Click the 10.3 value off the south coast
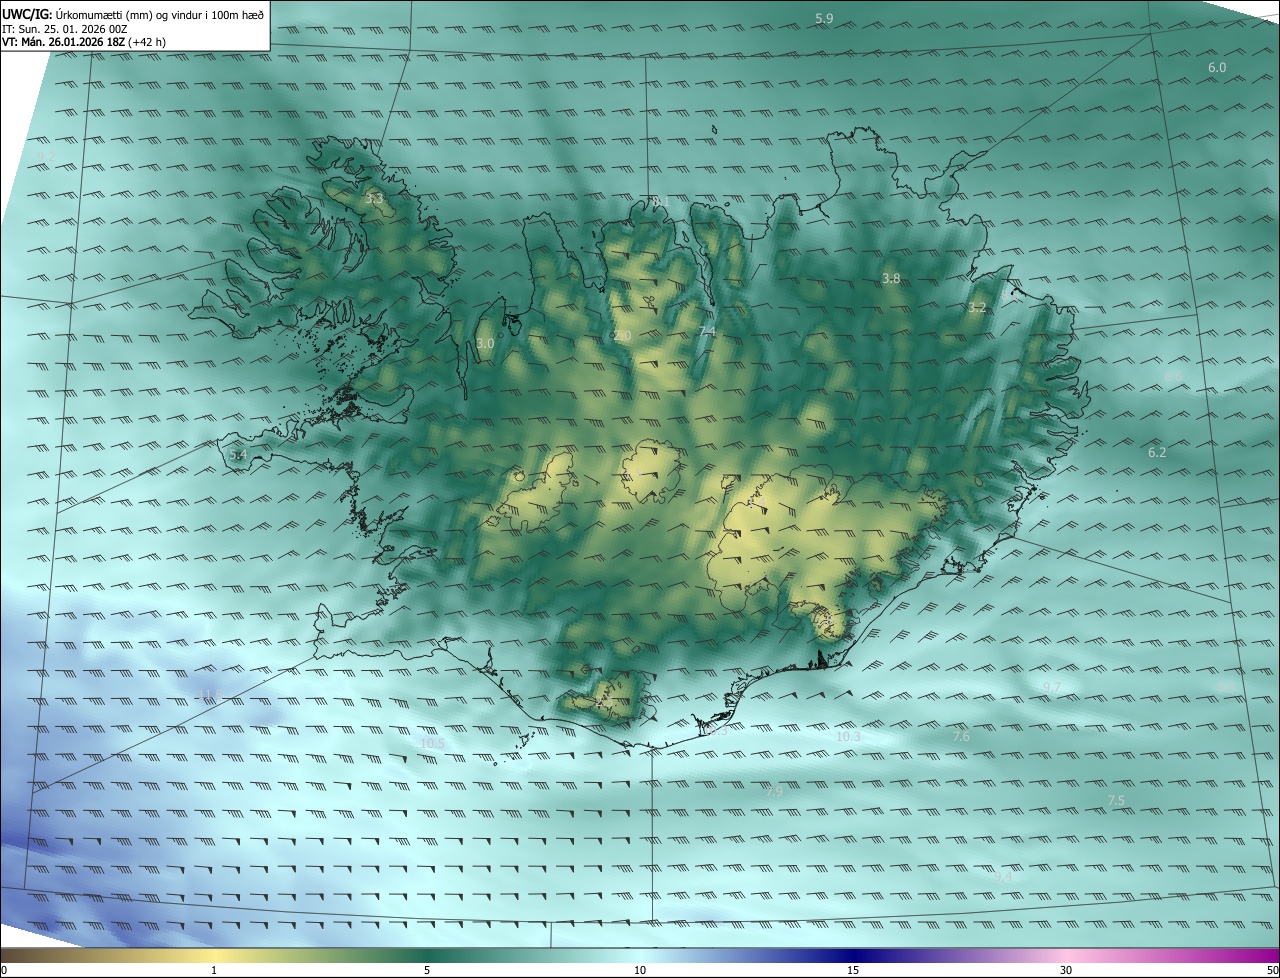The height and width of the screenshot is (978, 1280). point(848,737)
